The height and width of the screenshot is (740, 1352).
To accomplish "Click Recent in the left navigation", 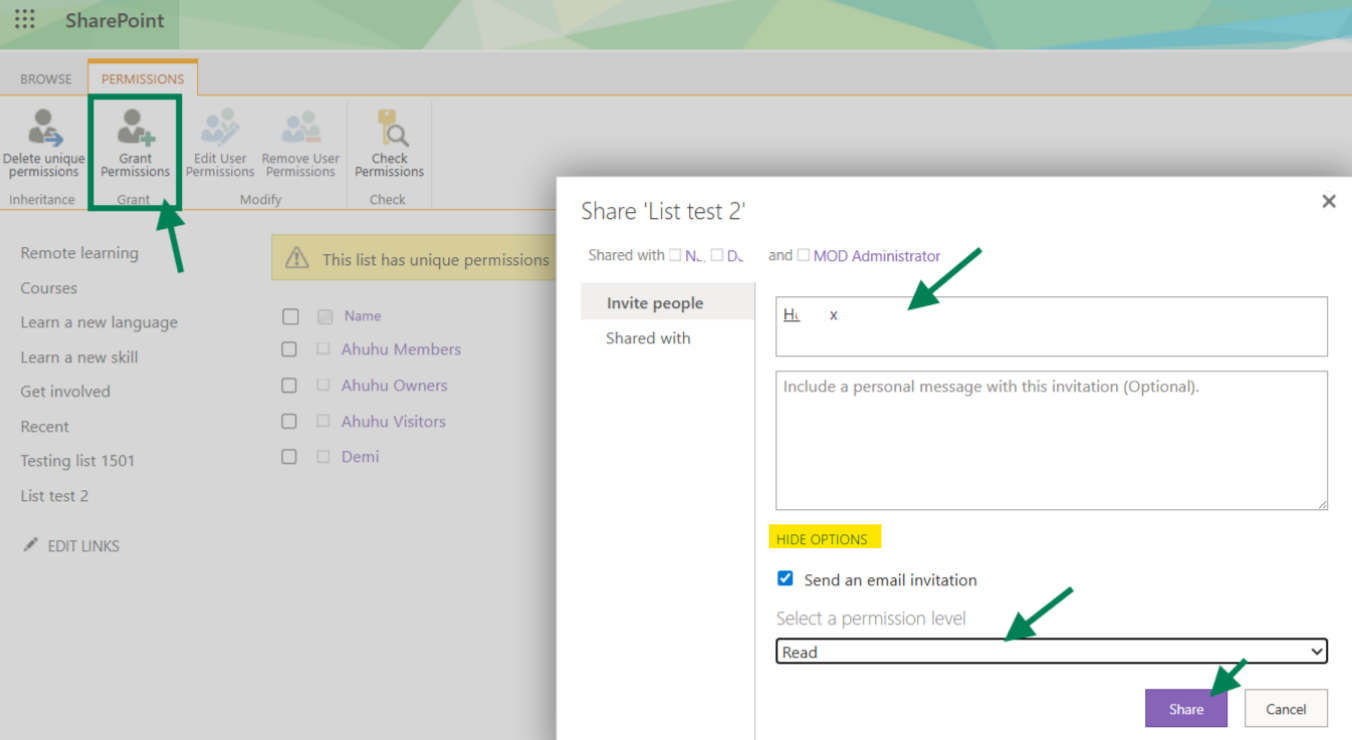I will 45,426.
